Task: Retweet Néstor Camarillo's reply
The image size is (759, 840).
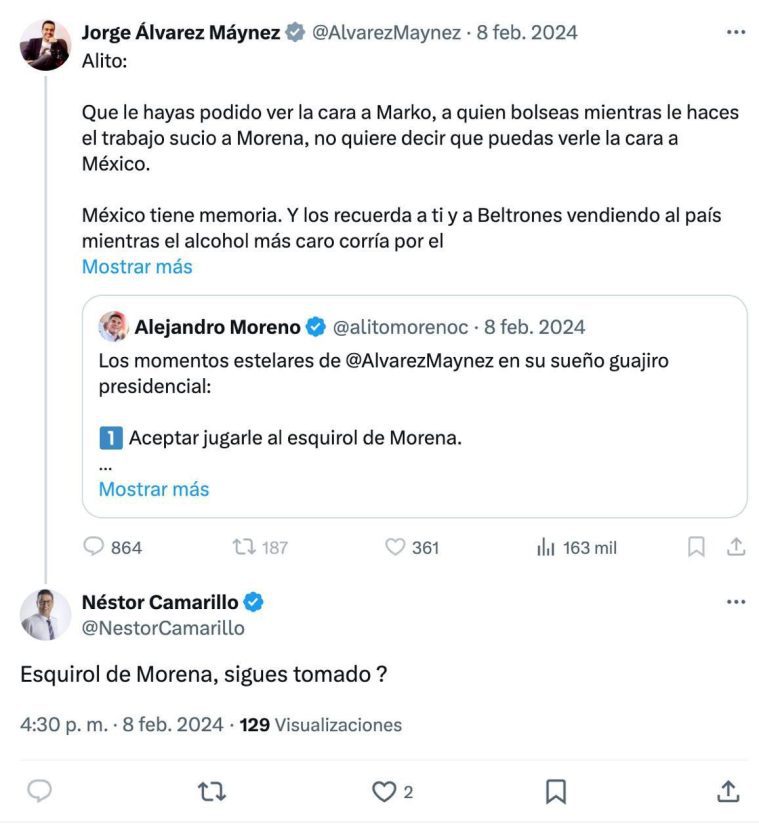Action: [211, 791]
